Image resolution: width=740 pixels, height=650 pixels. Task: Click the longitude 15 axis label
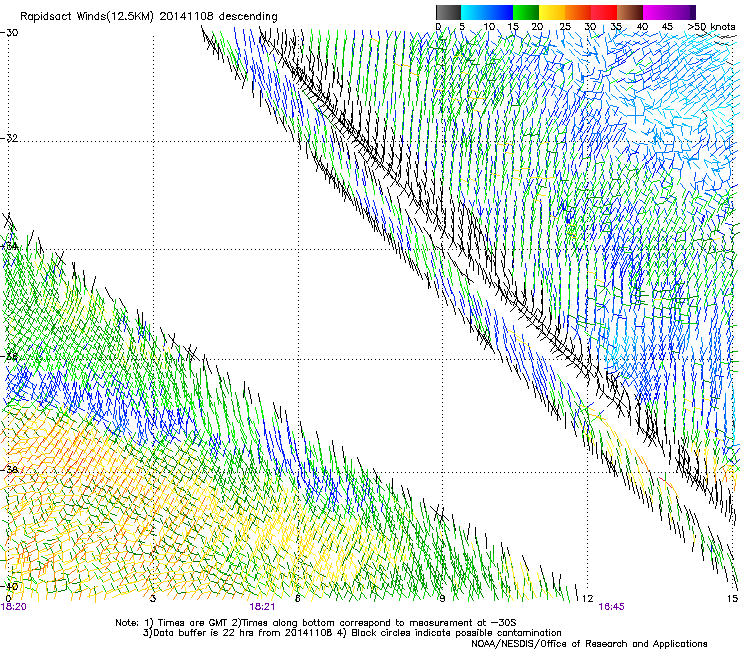click(732, 599)
